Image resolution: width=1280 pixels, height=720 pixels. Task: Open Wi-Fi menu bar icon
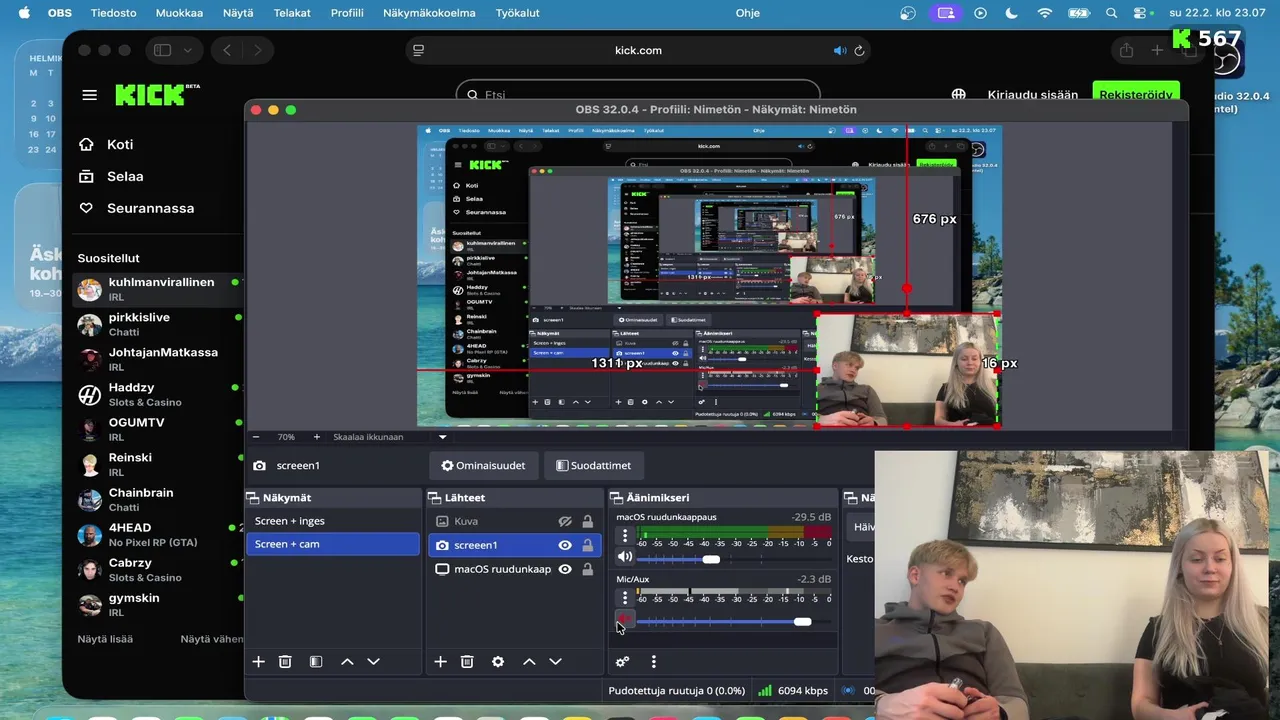[1045, 13]
